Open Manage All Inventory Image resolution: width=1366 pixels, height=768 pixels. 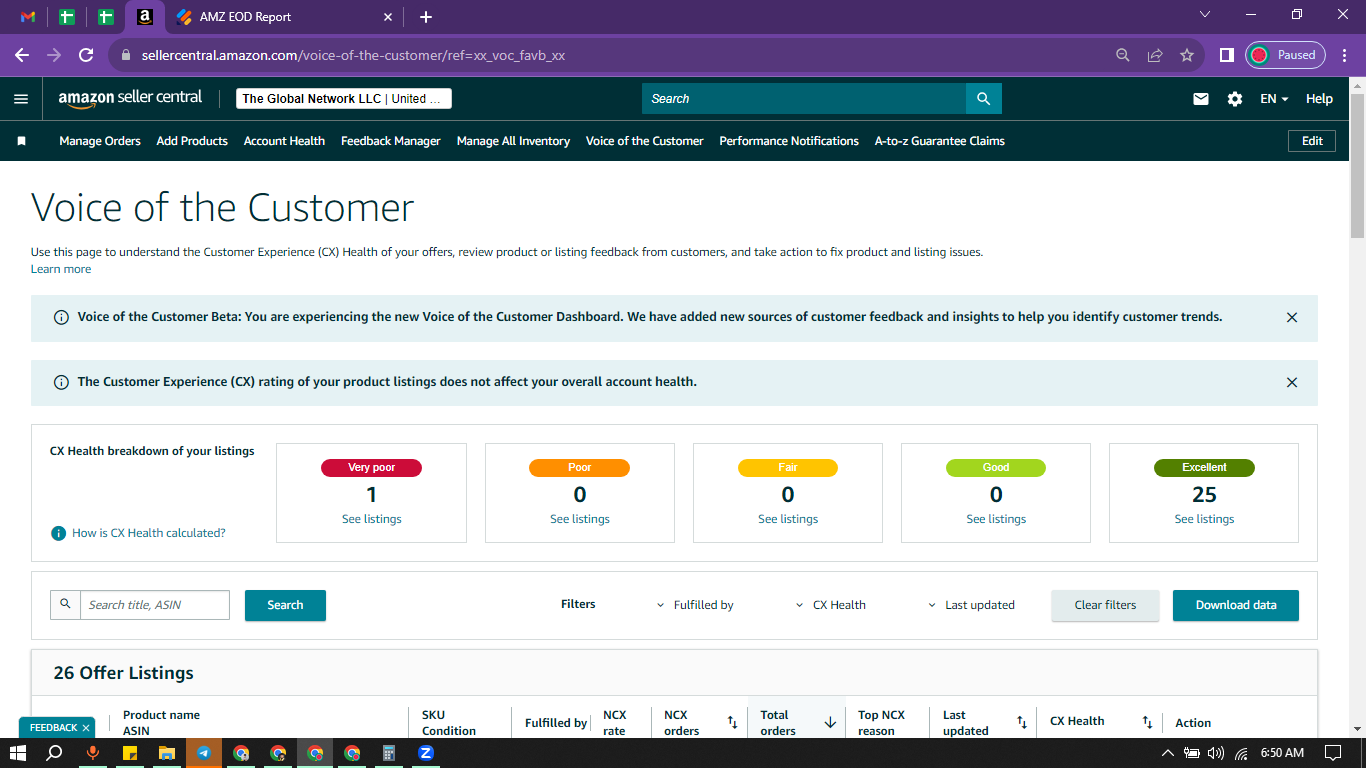tap(513, 141)
